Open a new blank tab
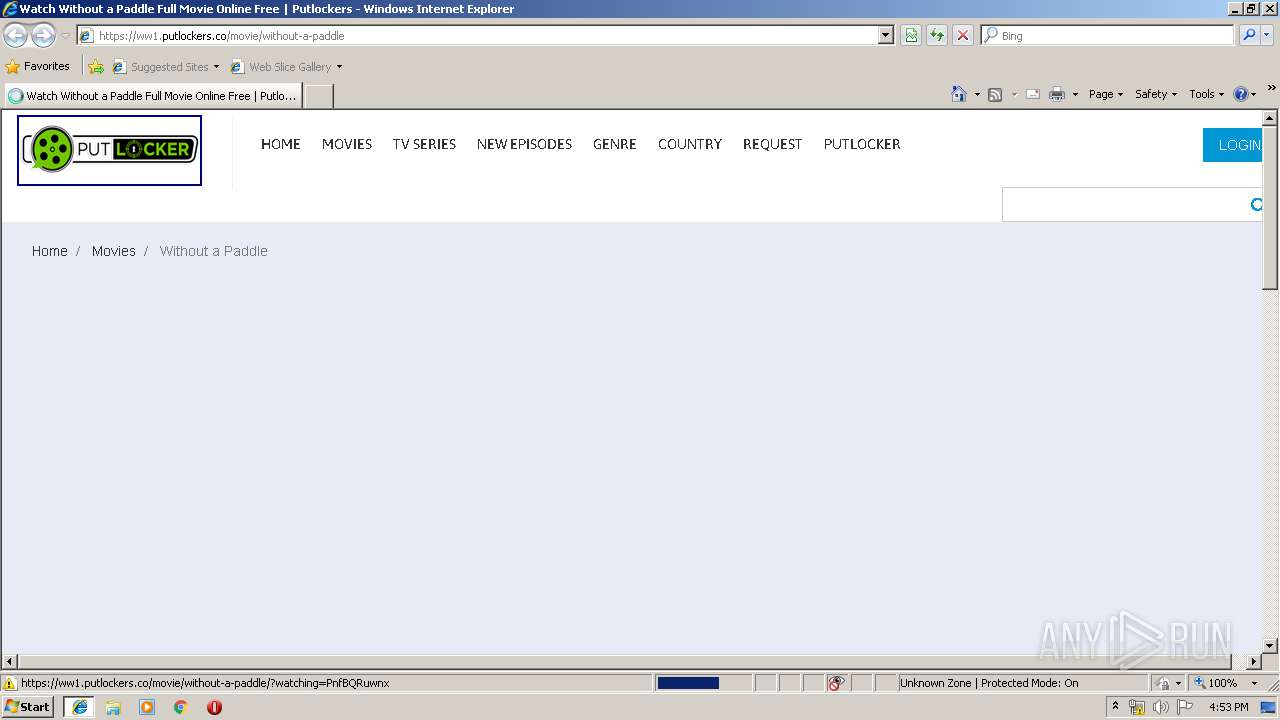This screenshot has width=1280, height=720. click(x=318, y=96)
